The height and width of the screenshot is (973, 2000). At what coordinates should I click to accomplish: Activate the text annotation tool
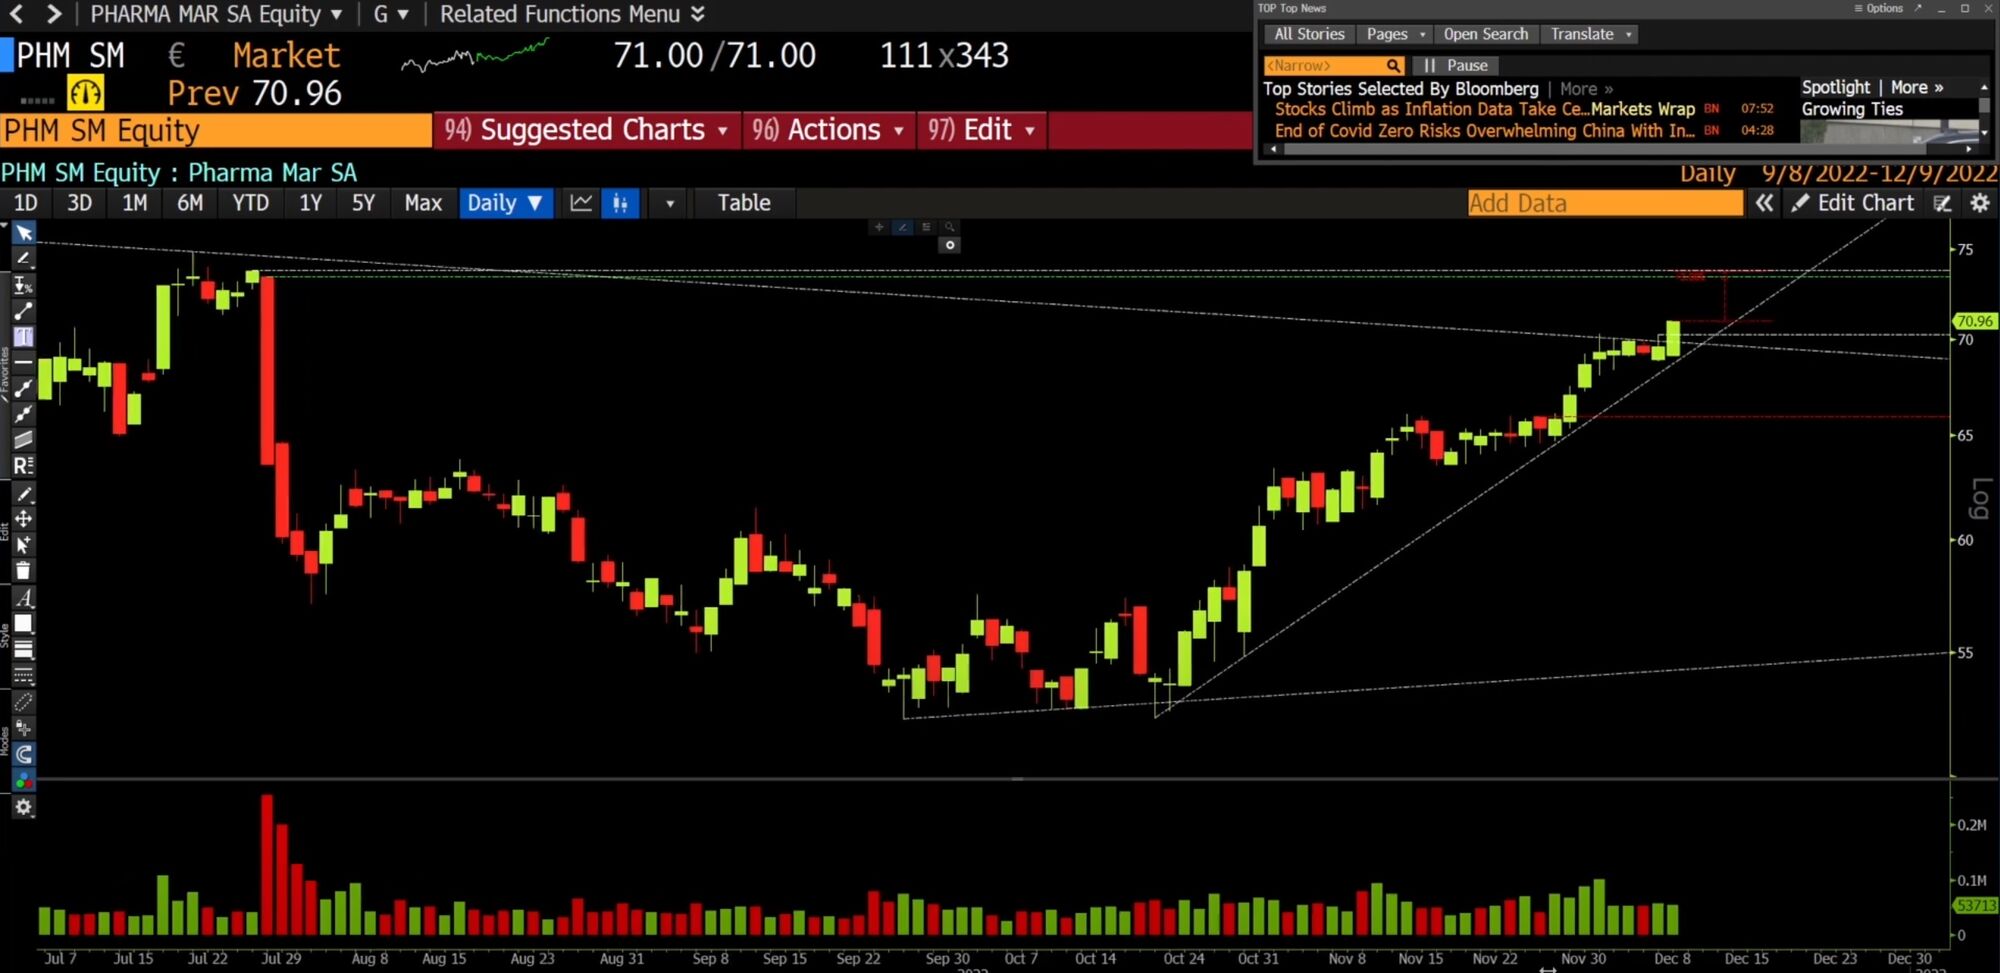(x=23, y=337)
